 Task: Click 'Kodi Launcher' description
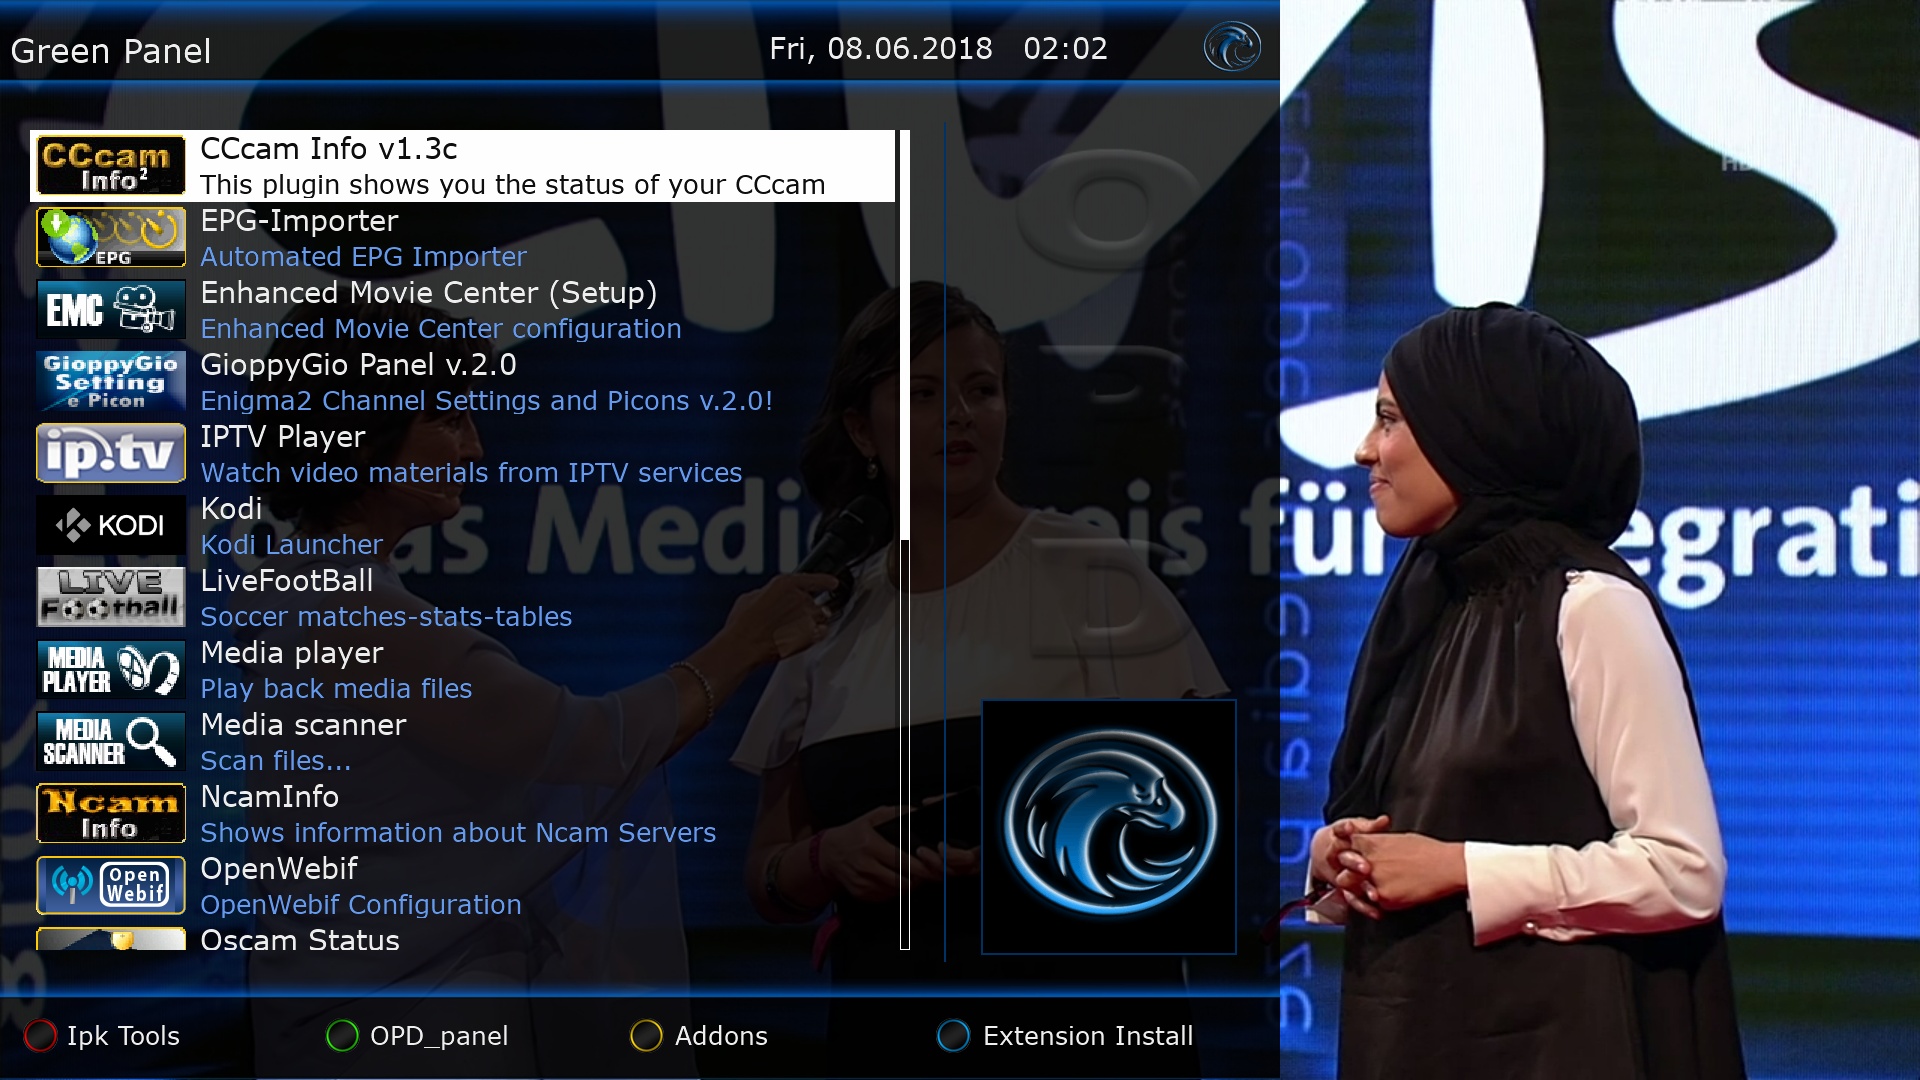291,545
